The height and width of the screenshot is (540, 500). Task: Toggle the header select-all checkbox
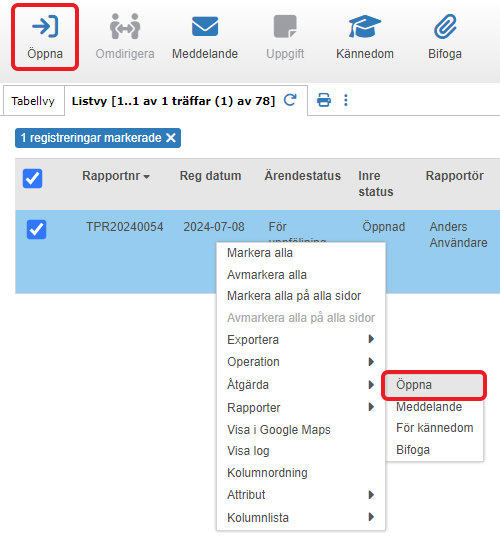32,178
